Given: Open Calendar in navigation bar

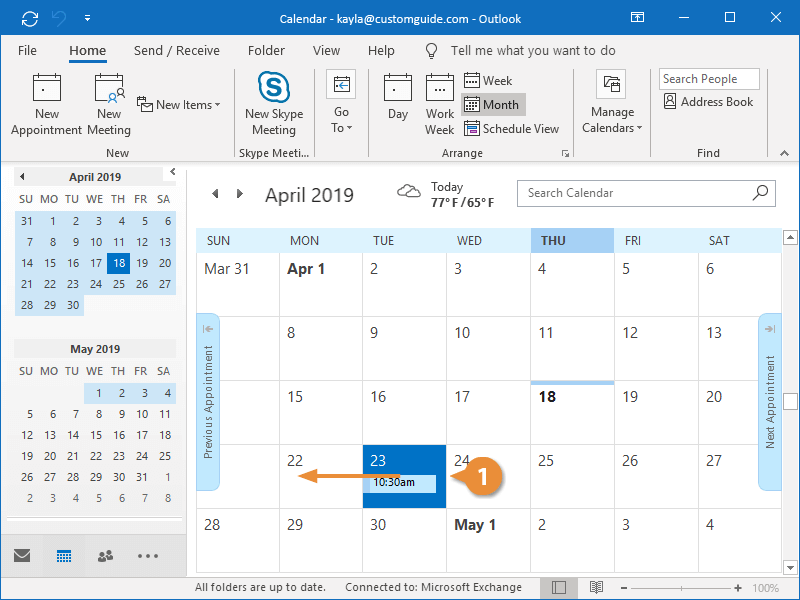Looking at the screenshot, I should coord(64,556).
